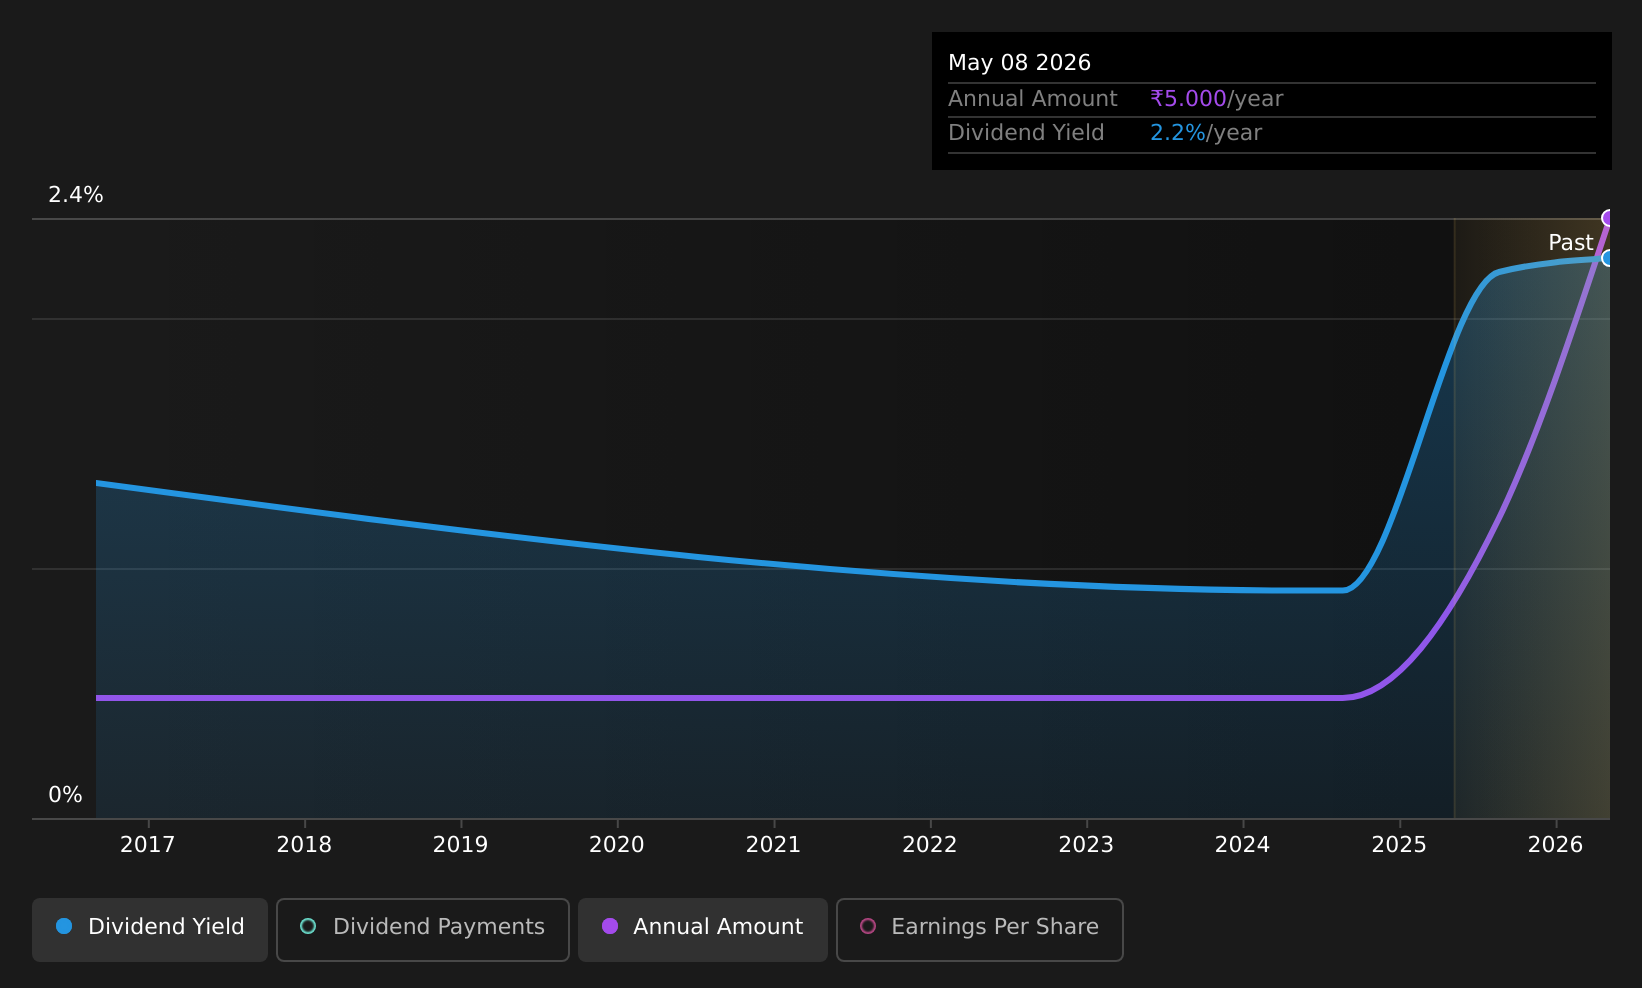Click the May 08 2026 tooltip date
The height and width of the screenshot is (988, 1642).
(x=1019, y=63)
